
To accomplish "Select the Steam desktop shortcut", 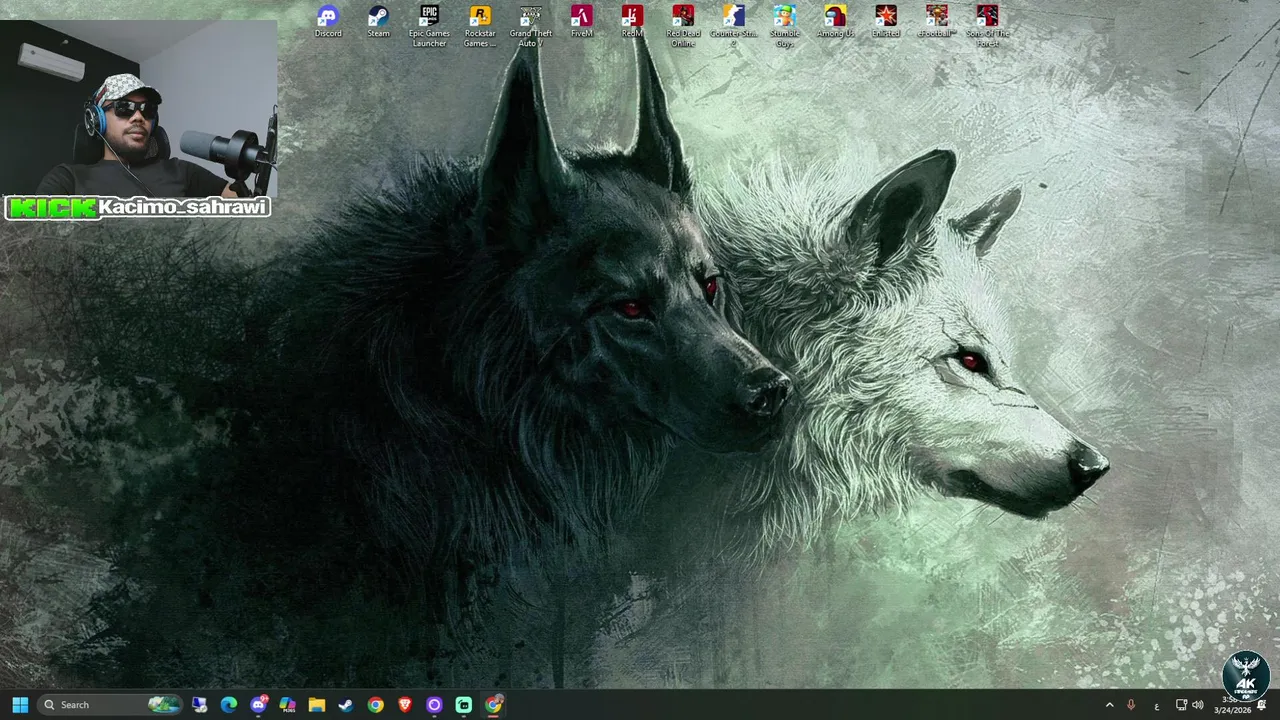I will click(x=378, y=22).
